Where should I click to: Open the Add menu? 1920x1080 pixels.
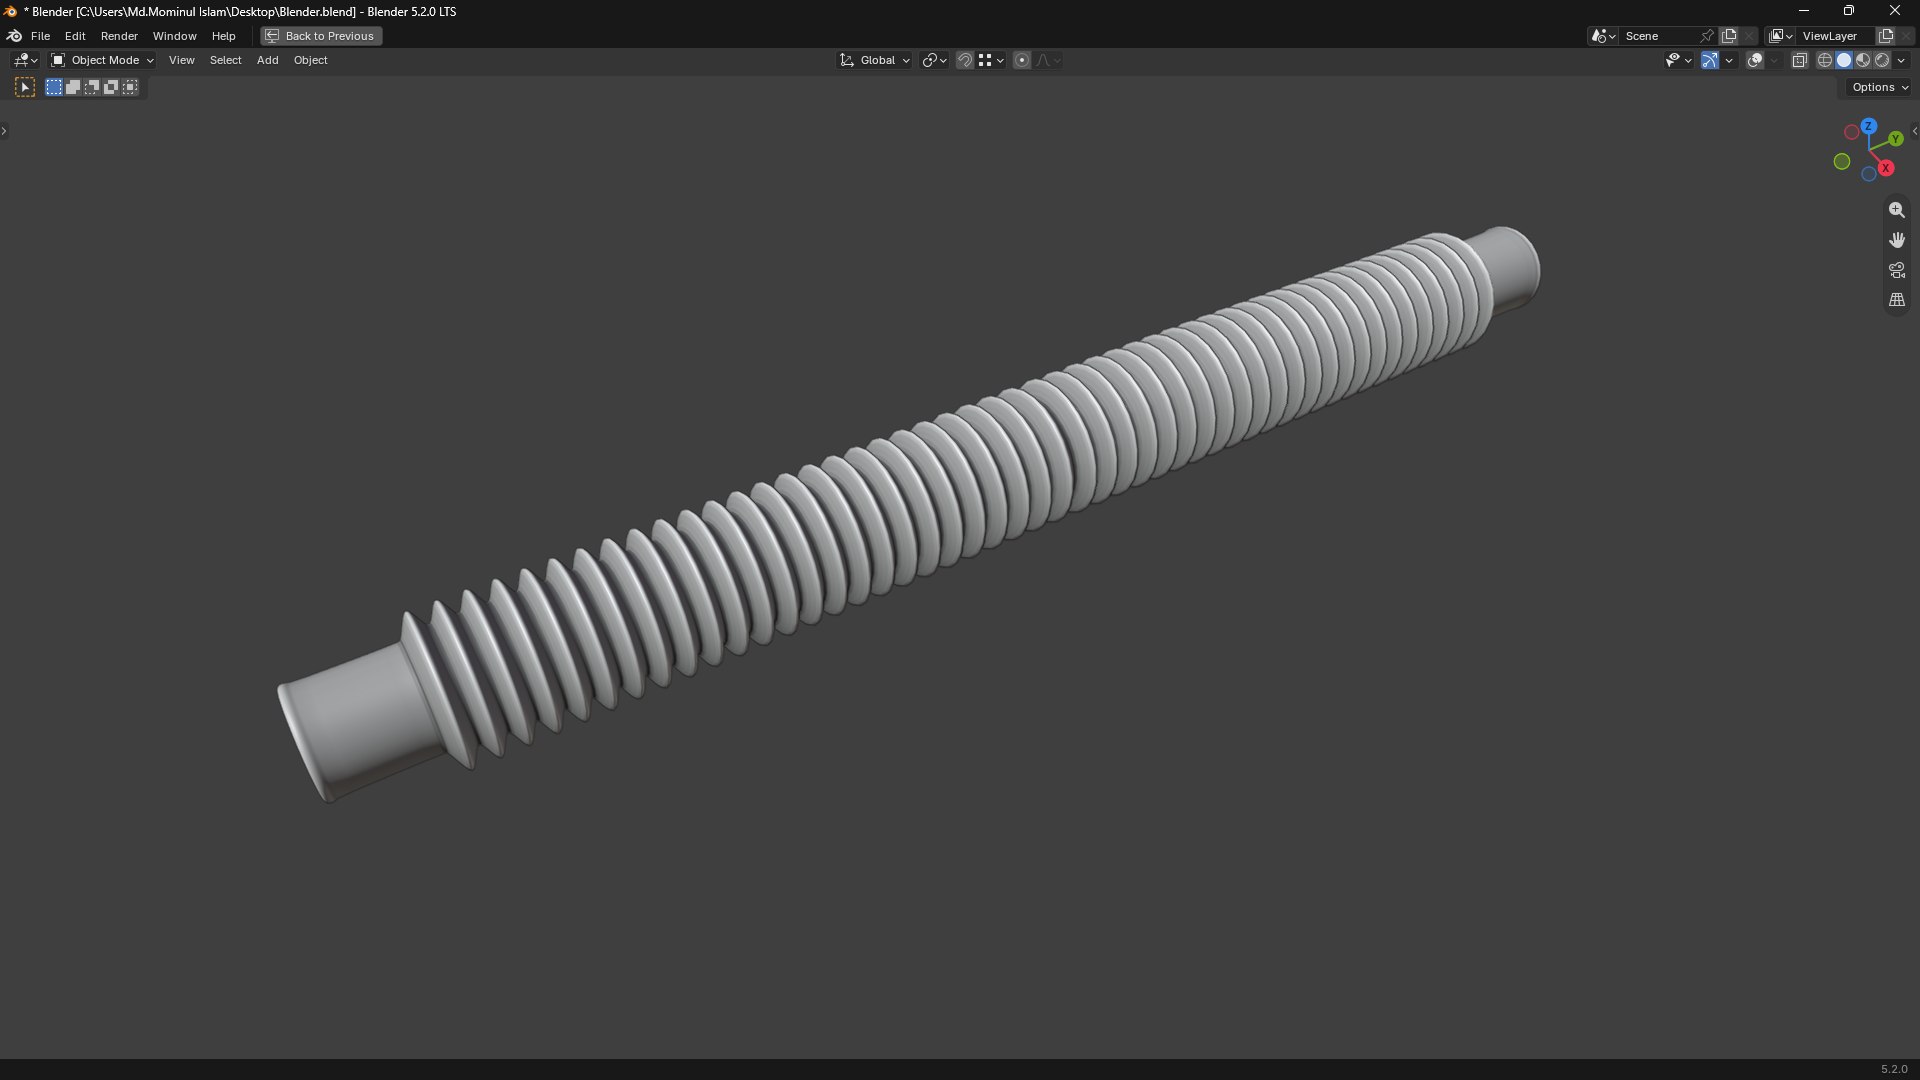267,60
